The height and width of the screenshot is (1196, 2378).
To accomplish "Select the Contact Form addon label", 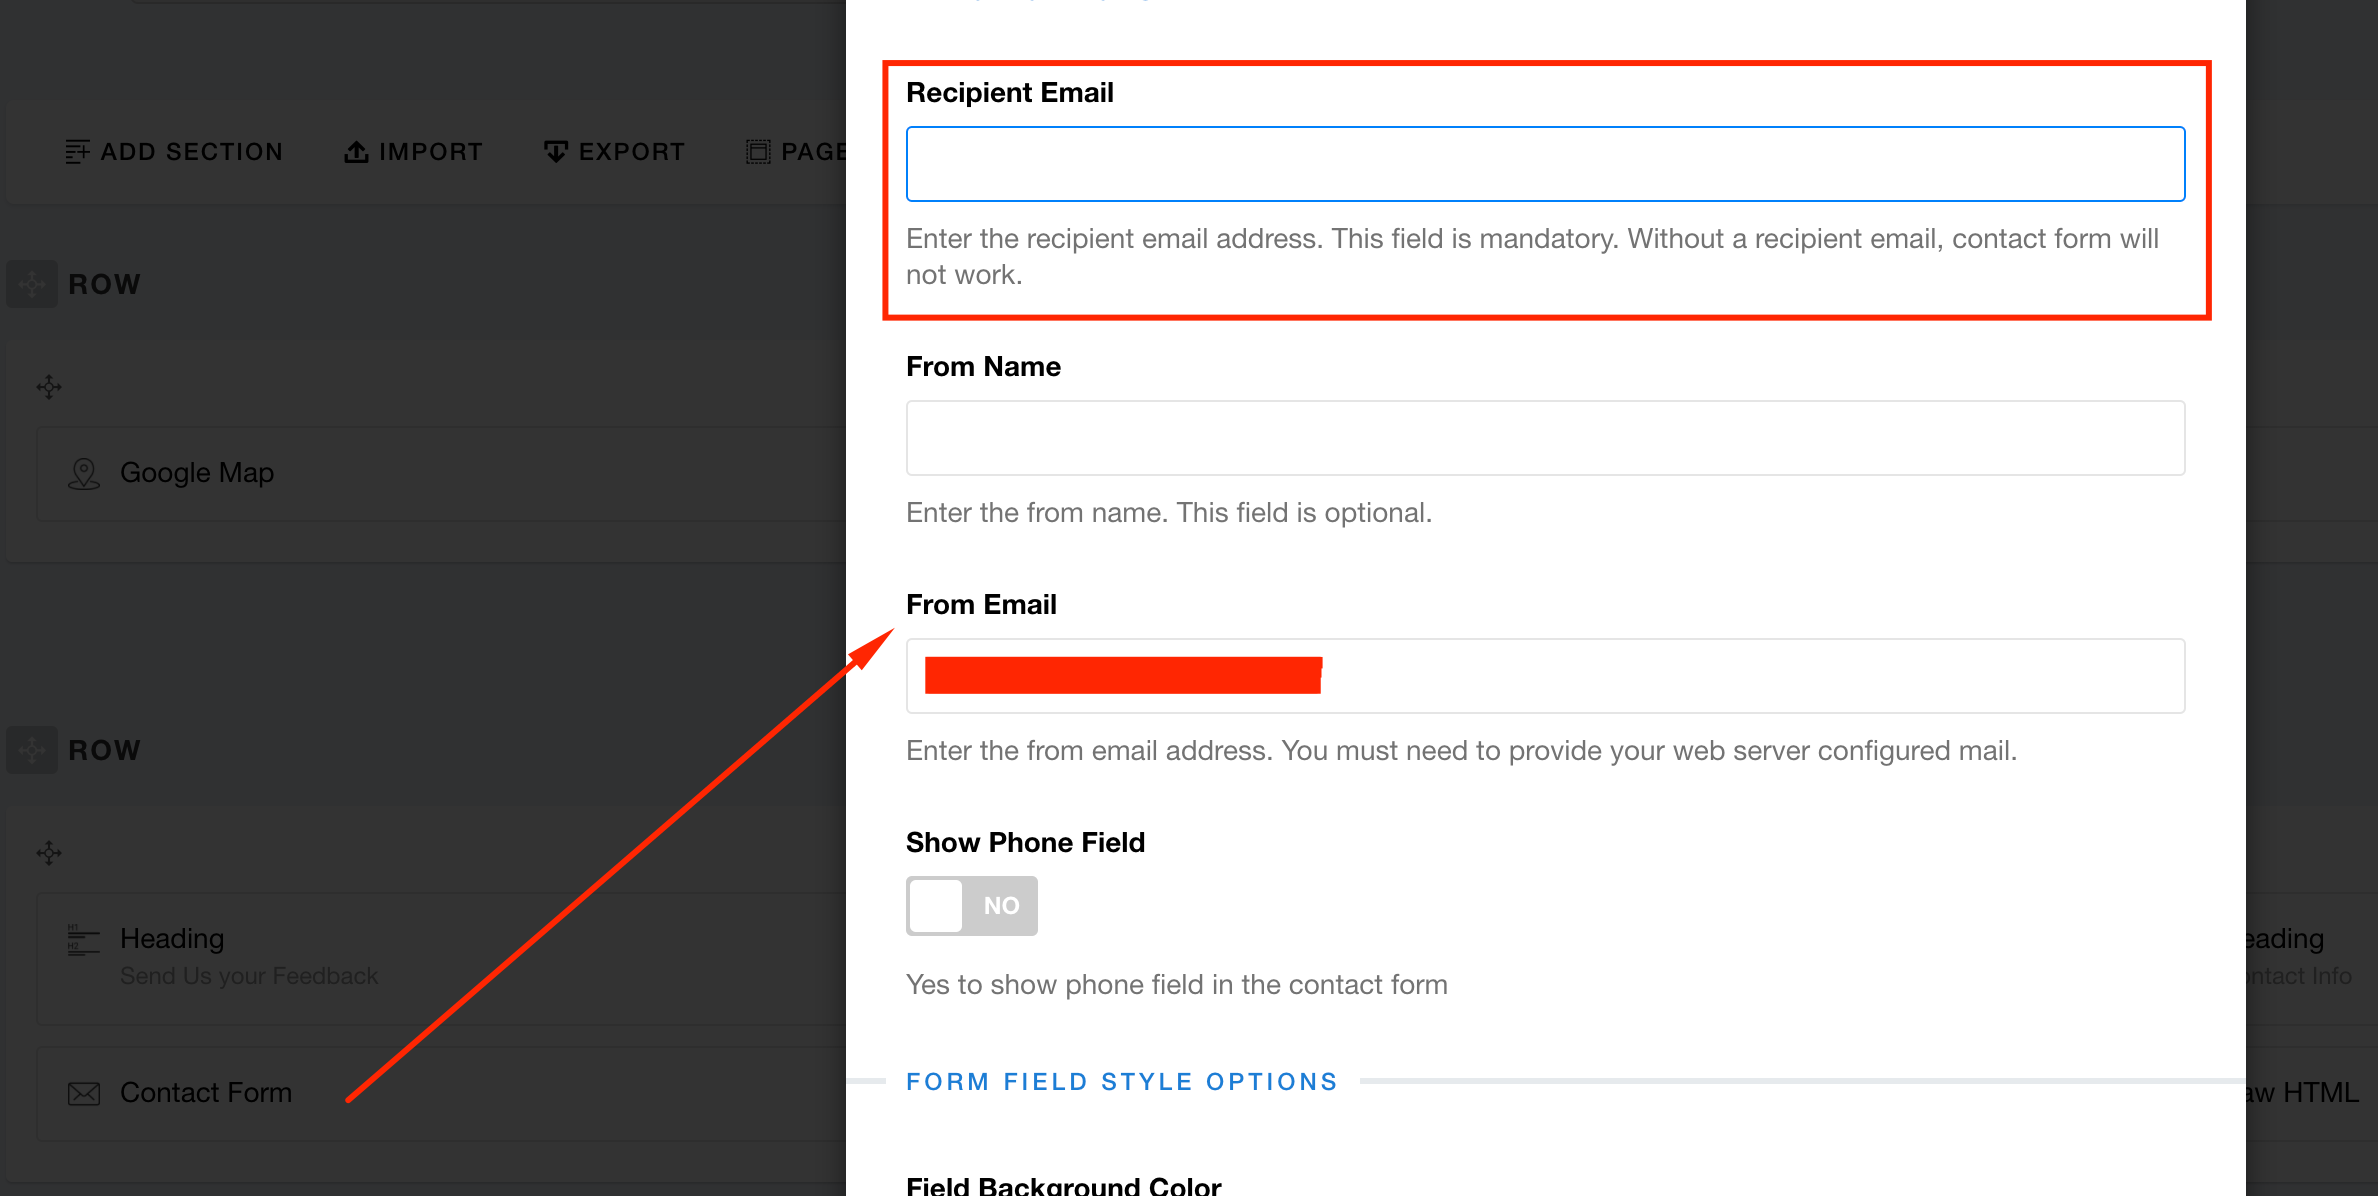I will (x=206, y=1093).
